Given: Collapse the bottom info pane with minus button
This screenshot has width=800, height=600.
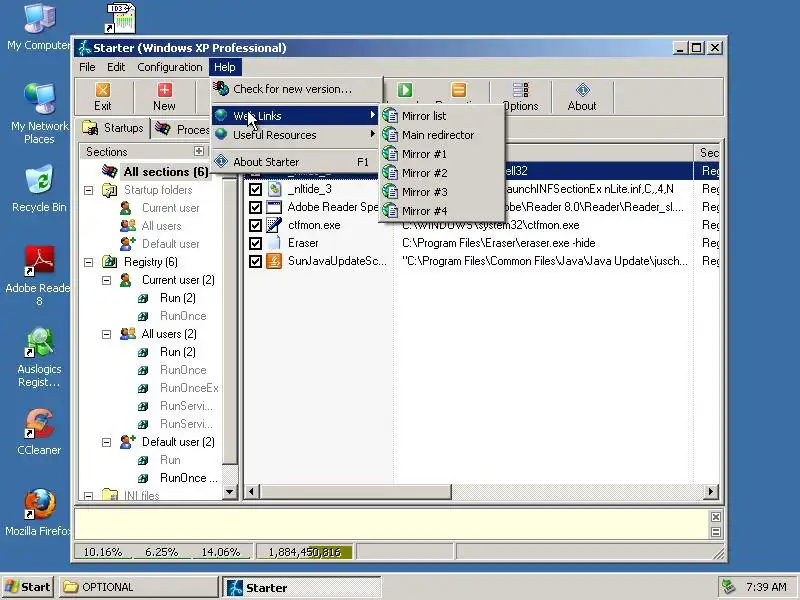Looking at the screenshot, I should click(715, 532).
